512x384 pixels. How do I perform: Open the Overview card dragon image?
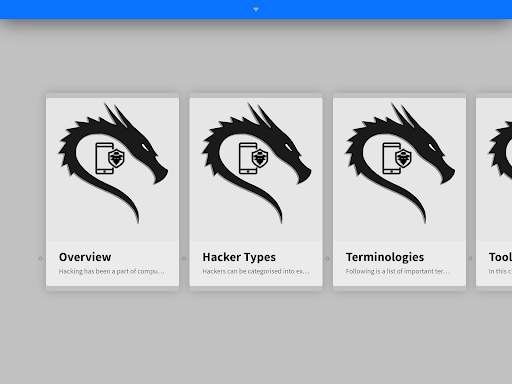pos(113,163)
